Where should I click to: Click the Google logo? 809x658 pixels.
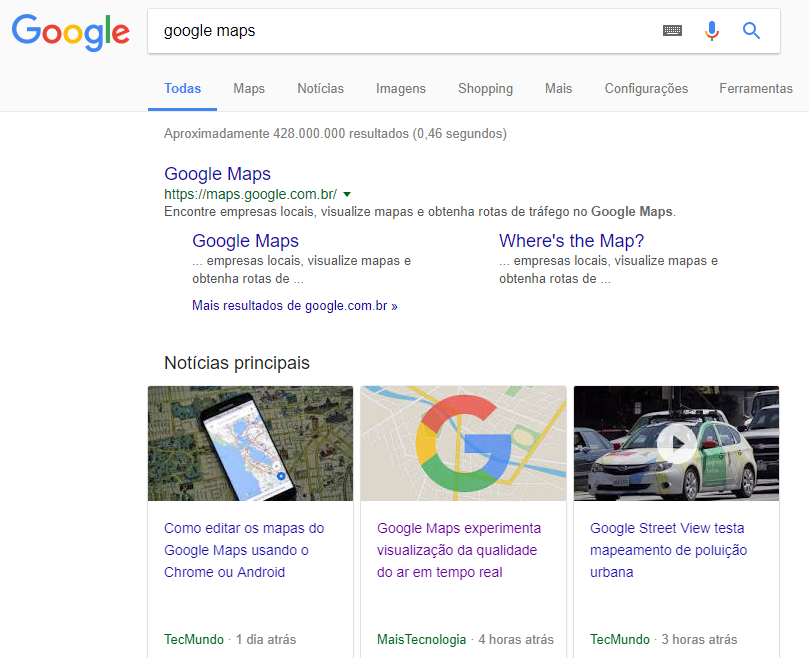click(71, 33)
